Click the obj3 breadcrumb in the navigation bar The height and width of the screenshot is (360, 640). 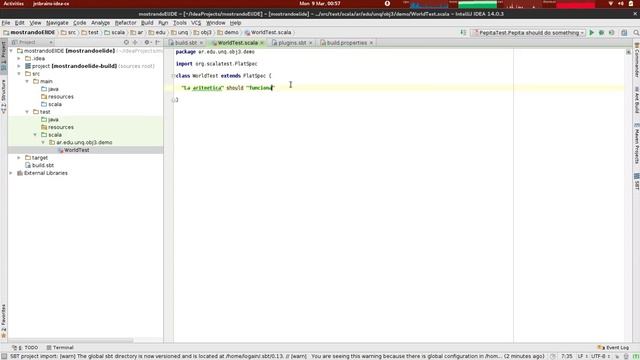coord(202,32)
